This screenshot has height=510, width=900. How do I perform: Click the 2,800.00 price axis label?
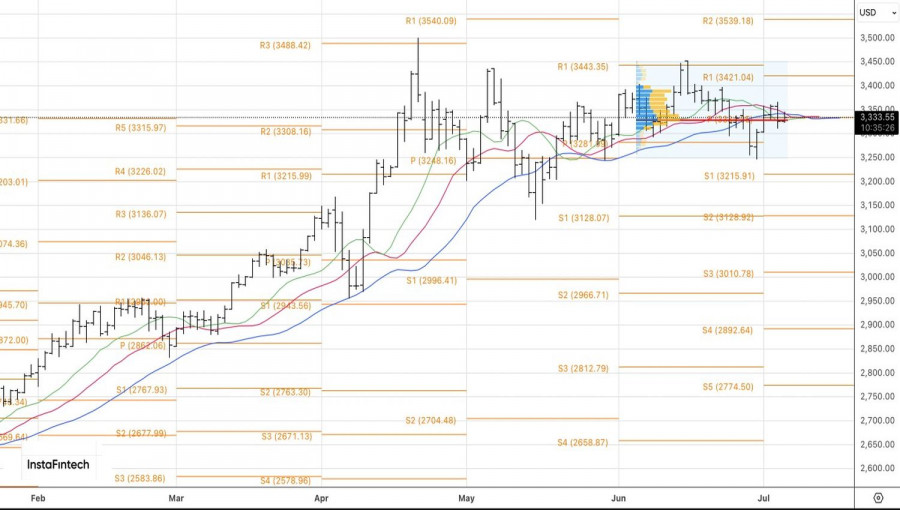point(877,373)
